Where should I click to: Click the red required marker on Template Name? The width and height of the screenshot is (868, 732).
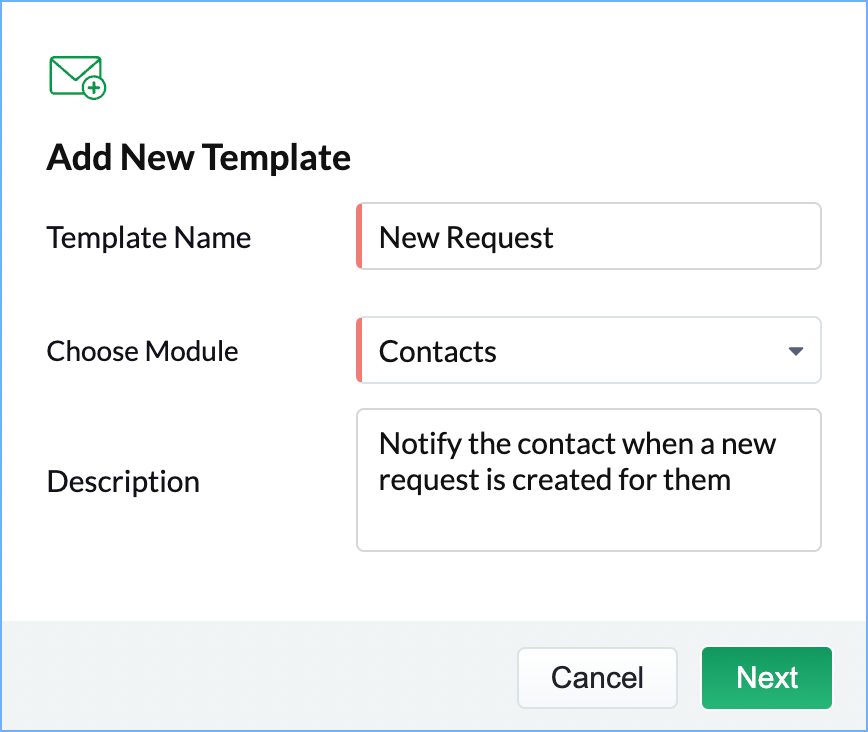(x=358, y=237)
